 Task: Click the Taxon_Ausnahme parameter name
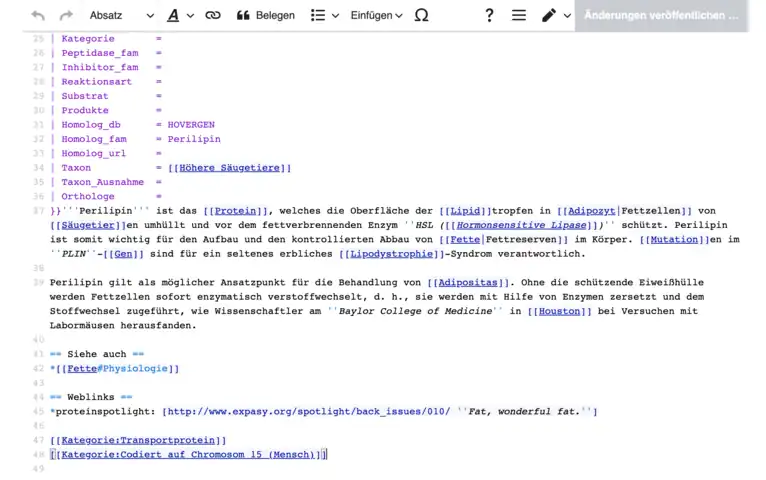pyautogui.click(x=103, y=182)
